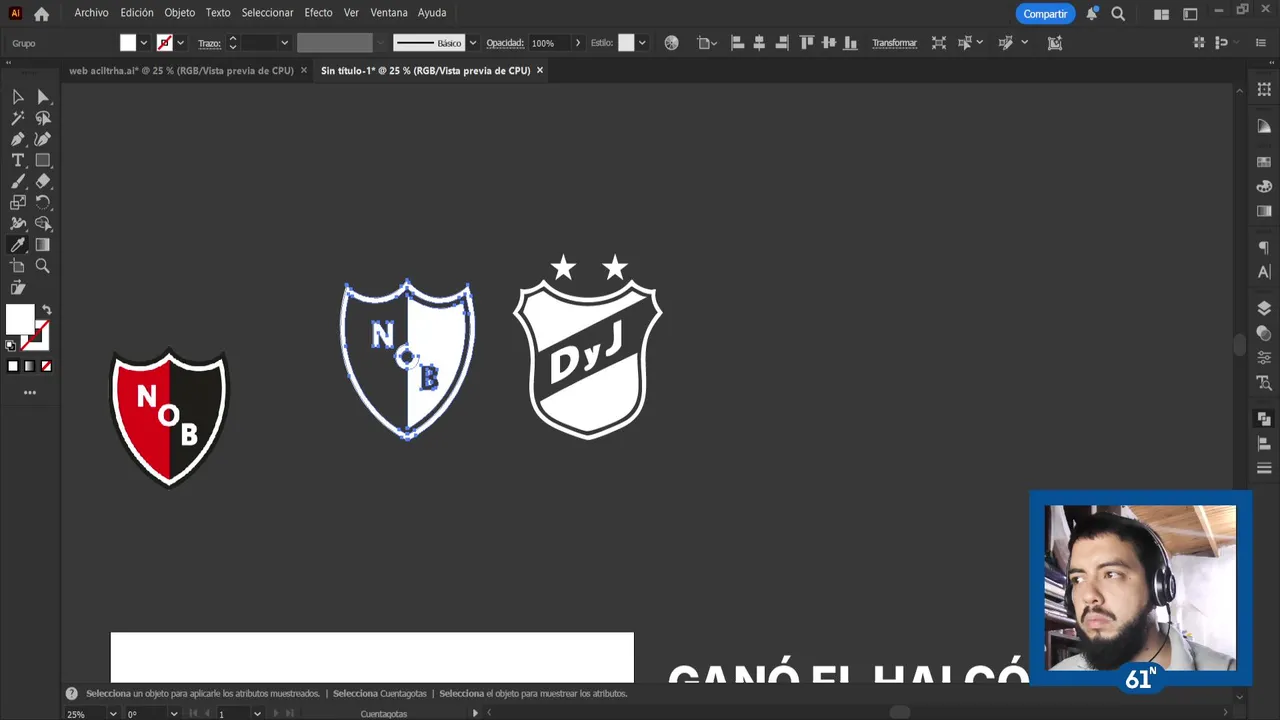The image size is (1280, 720).
Task: Click the Estilo graphic style swatch
Action: pyautogui.click(x=626, y=43)
